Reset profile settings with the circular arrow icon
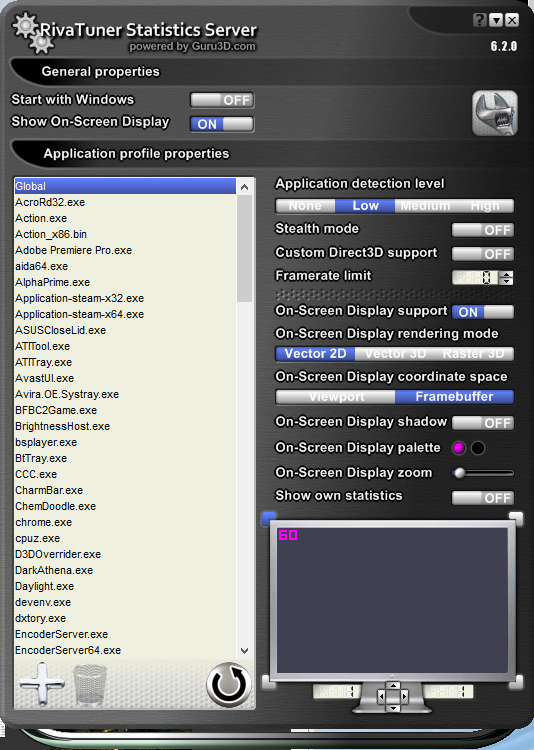The image size is (534, 750). (x=229, y=685)
